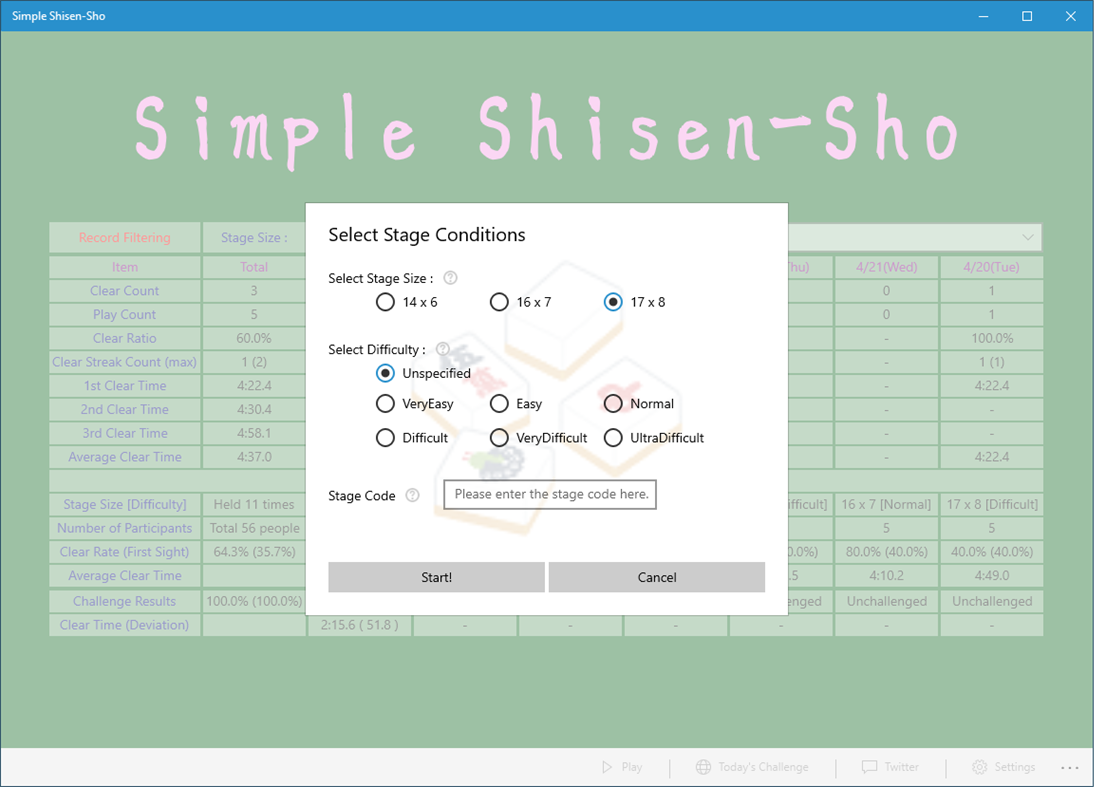Expand the dropdown at the top right of the table
This screenshot has width=1094, height=787.
1028,237
